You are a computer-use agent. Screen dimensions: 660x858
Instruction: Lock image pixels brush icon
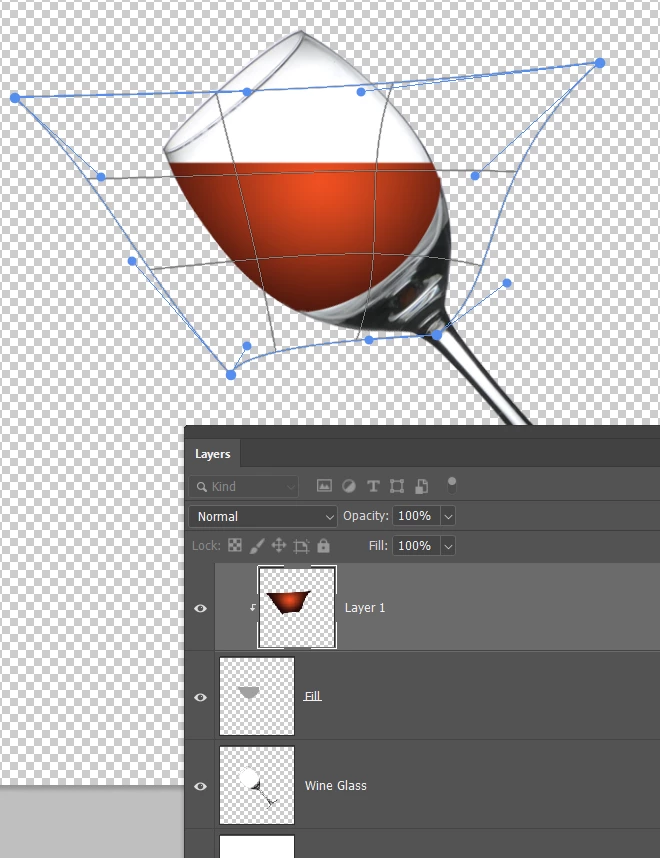(x=257, y=546)
